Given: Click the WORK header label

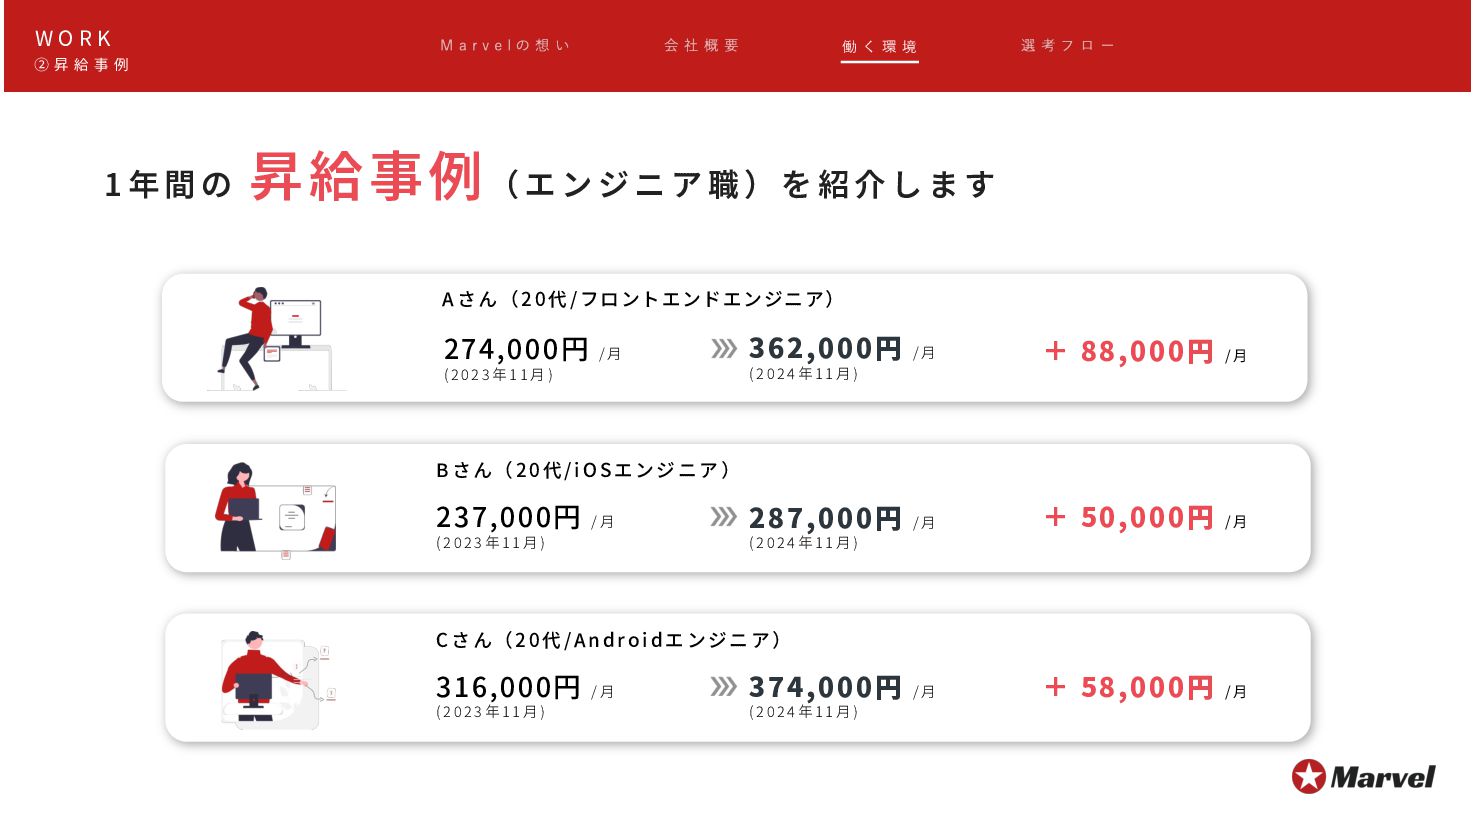Looking at the screenshot, I should coord(74,39).
